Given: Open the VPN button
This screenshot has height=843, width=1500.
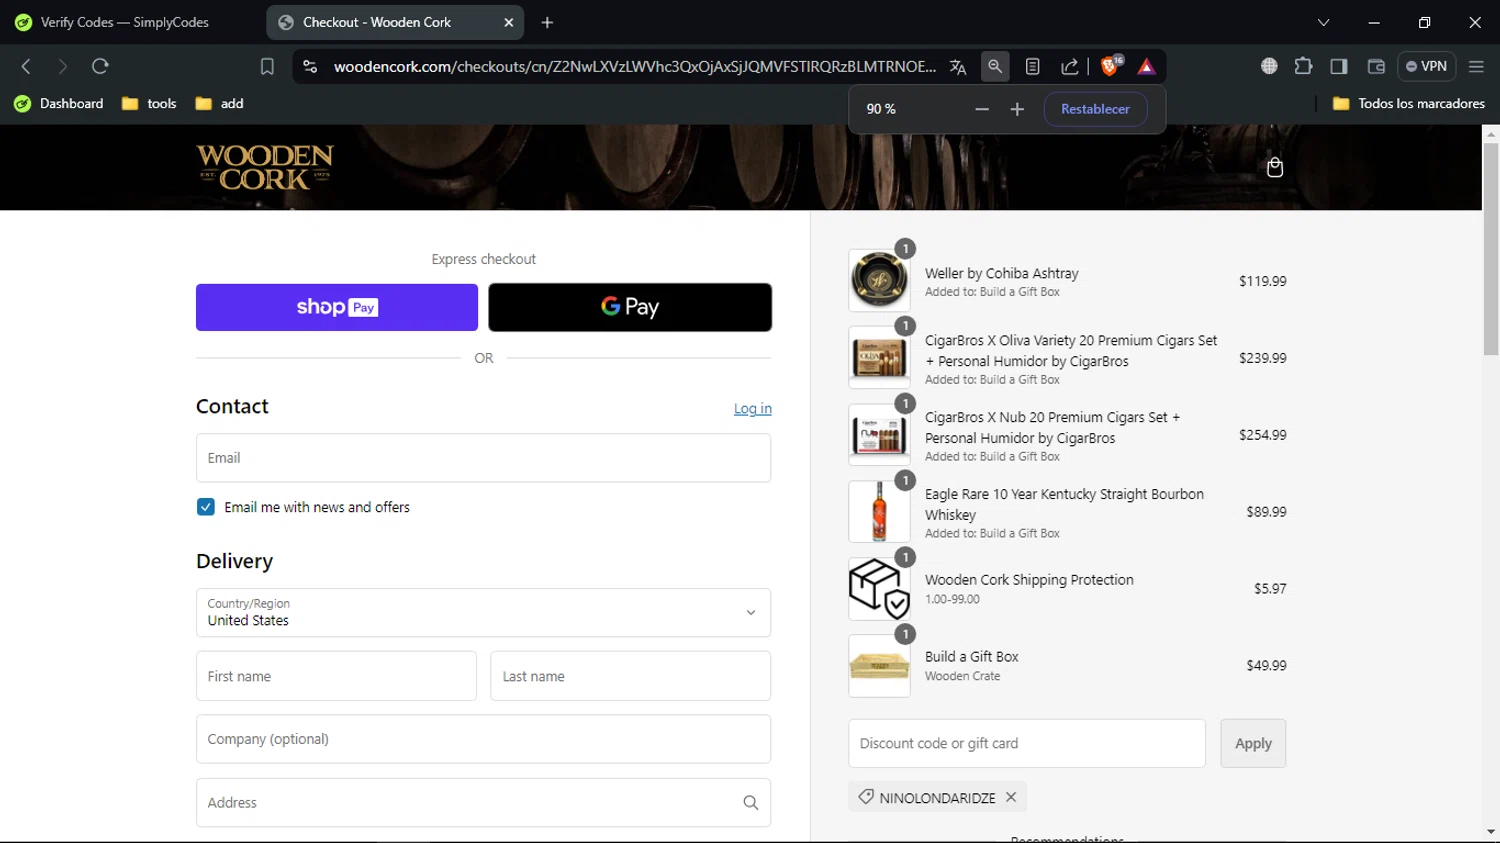Looking at the screenshot, I should pos(1426,66).
